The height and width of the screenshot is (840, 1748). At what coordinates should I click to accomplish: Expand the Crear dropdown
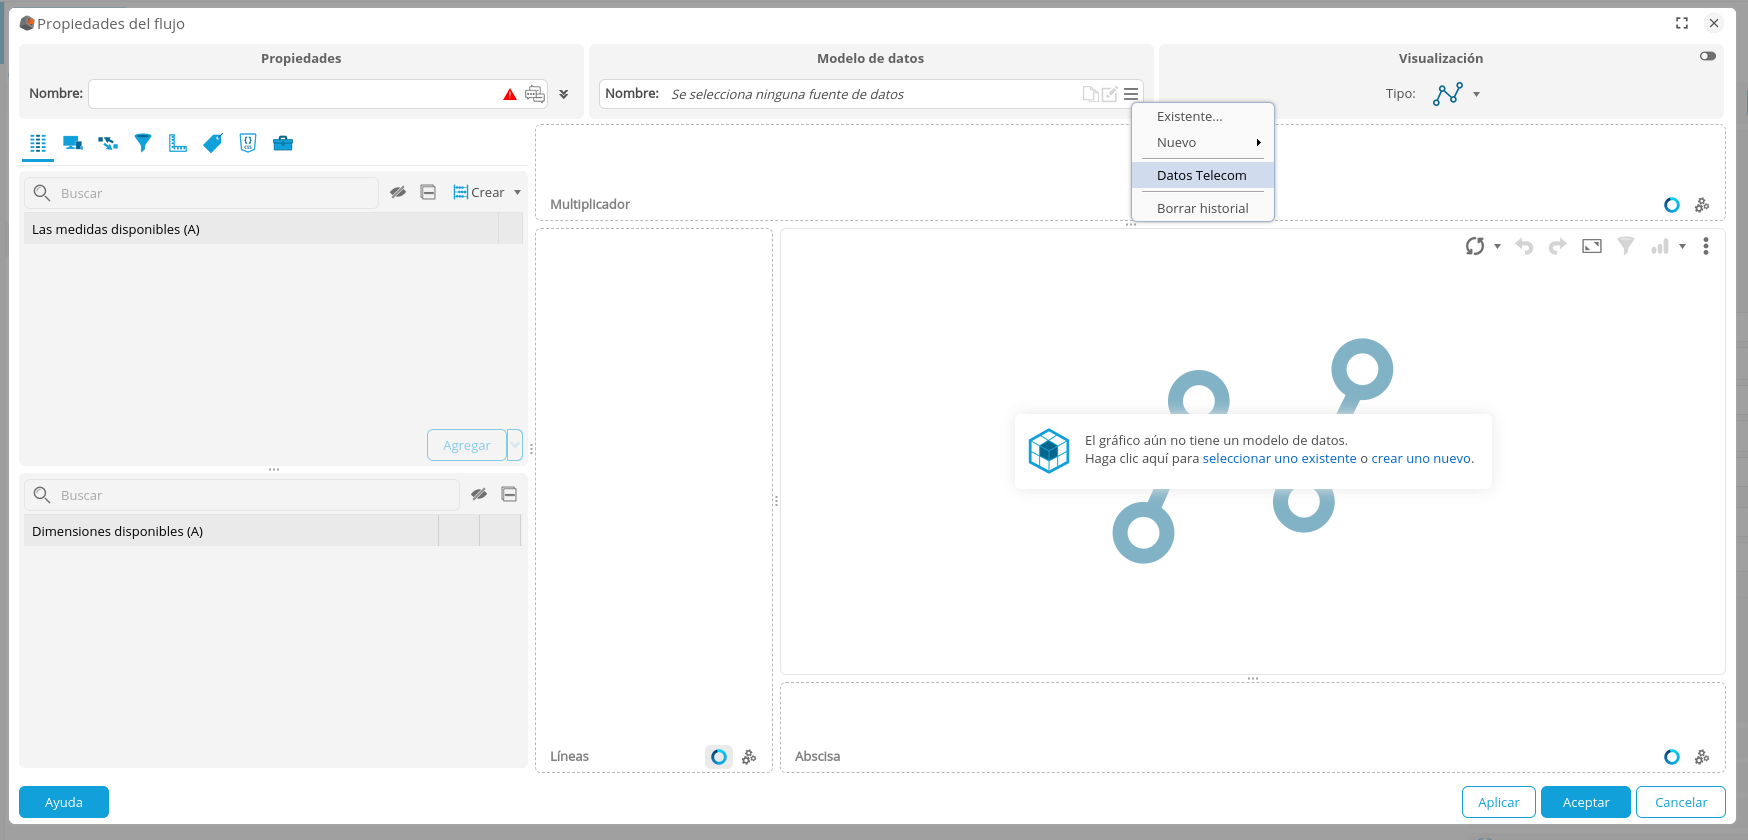tap(517, 192)
